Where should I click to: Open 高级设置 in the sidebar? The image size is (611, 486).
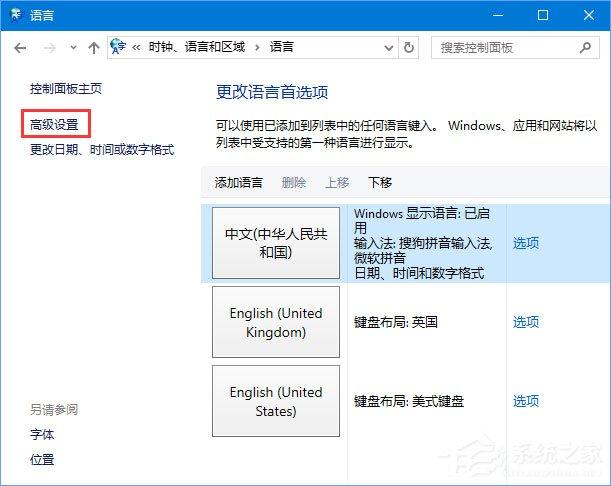pyautogui.click(x=54, y=124)
